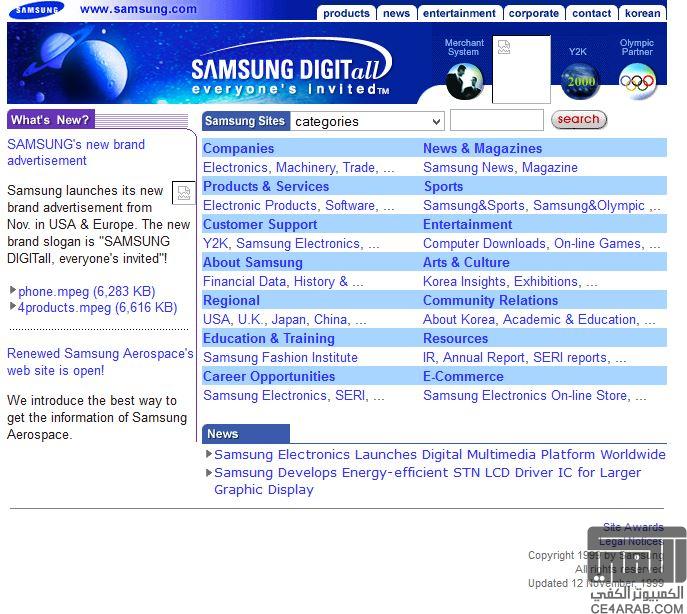Click broken image in banner

pos(521,69)
